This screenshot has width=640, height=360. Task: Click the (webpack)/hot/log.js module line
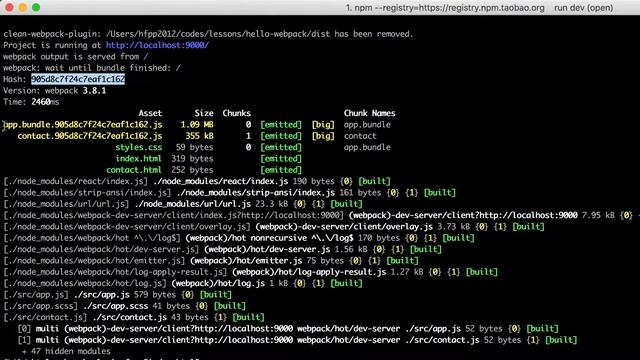point(183,283)
